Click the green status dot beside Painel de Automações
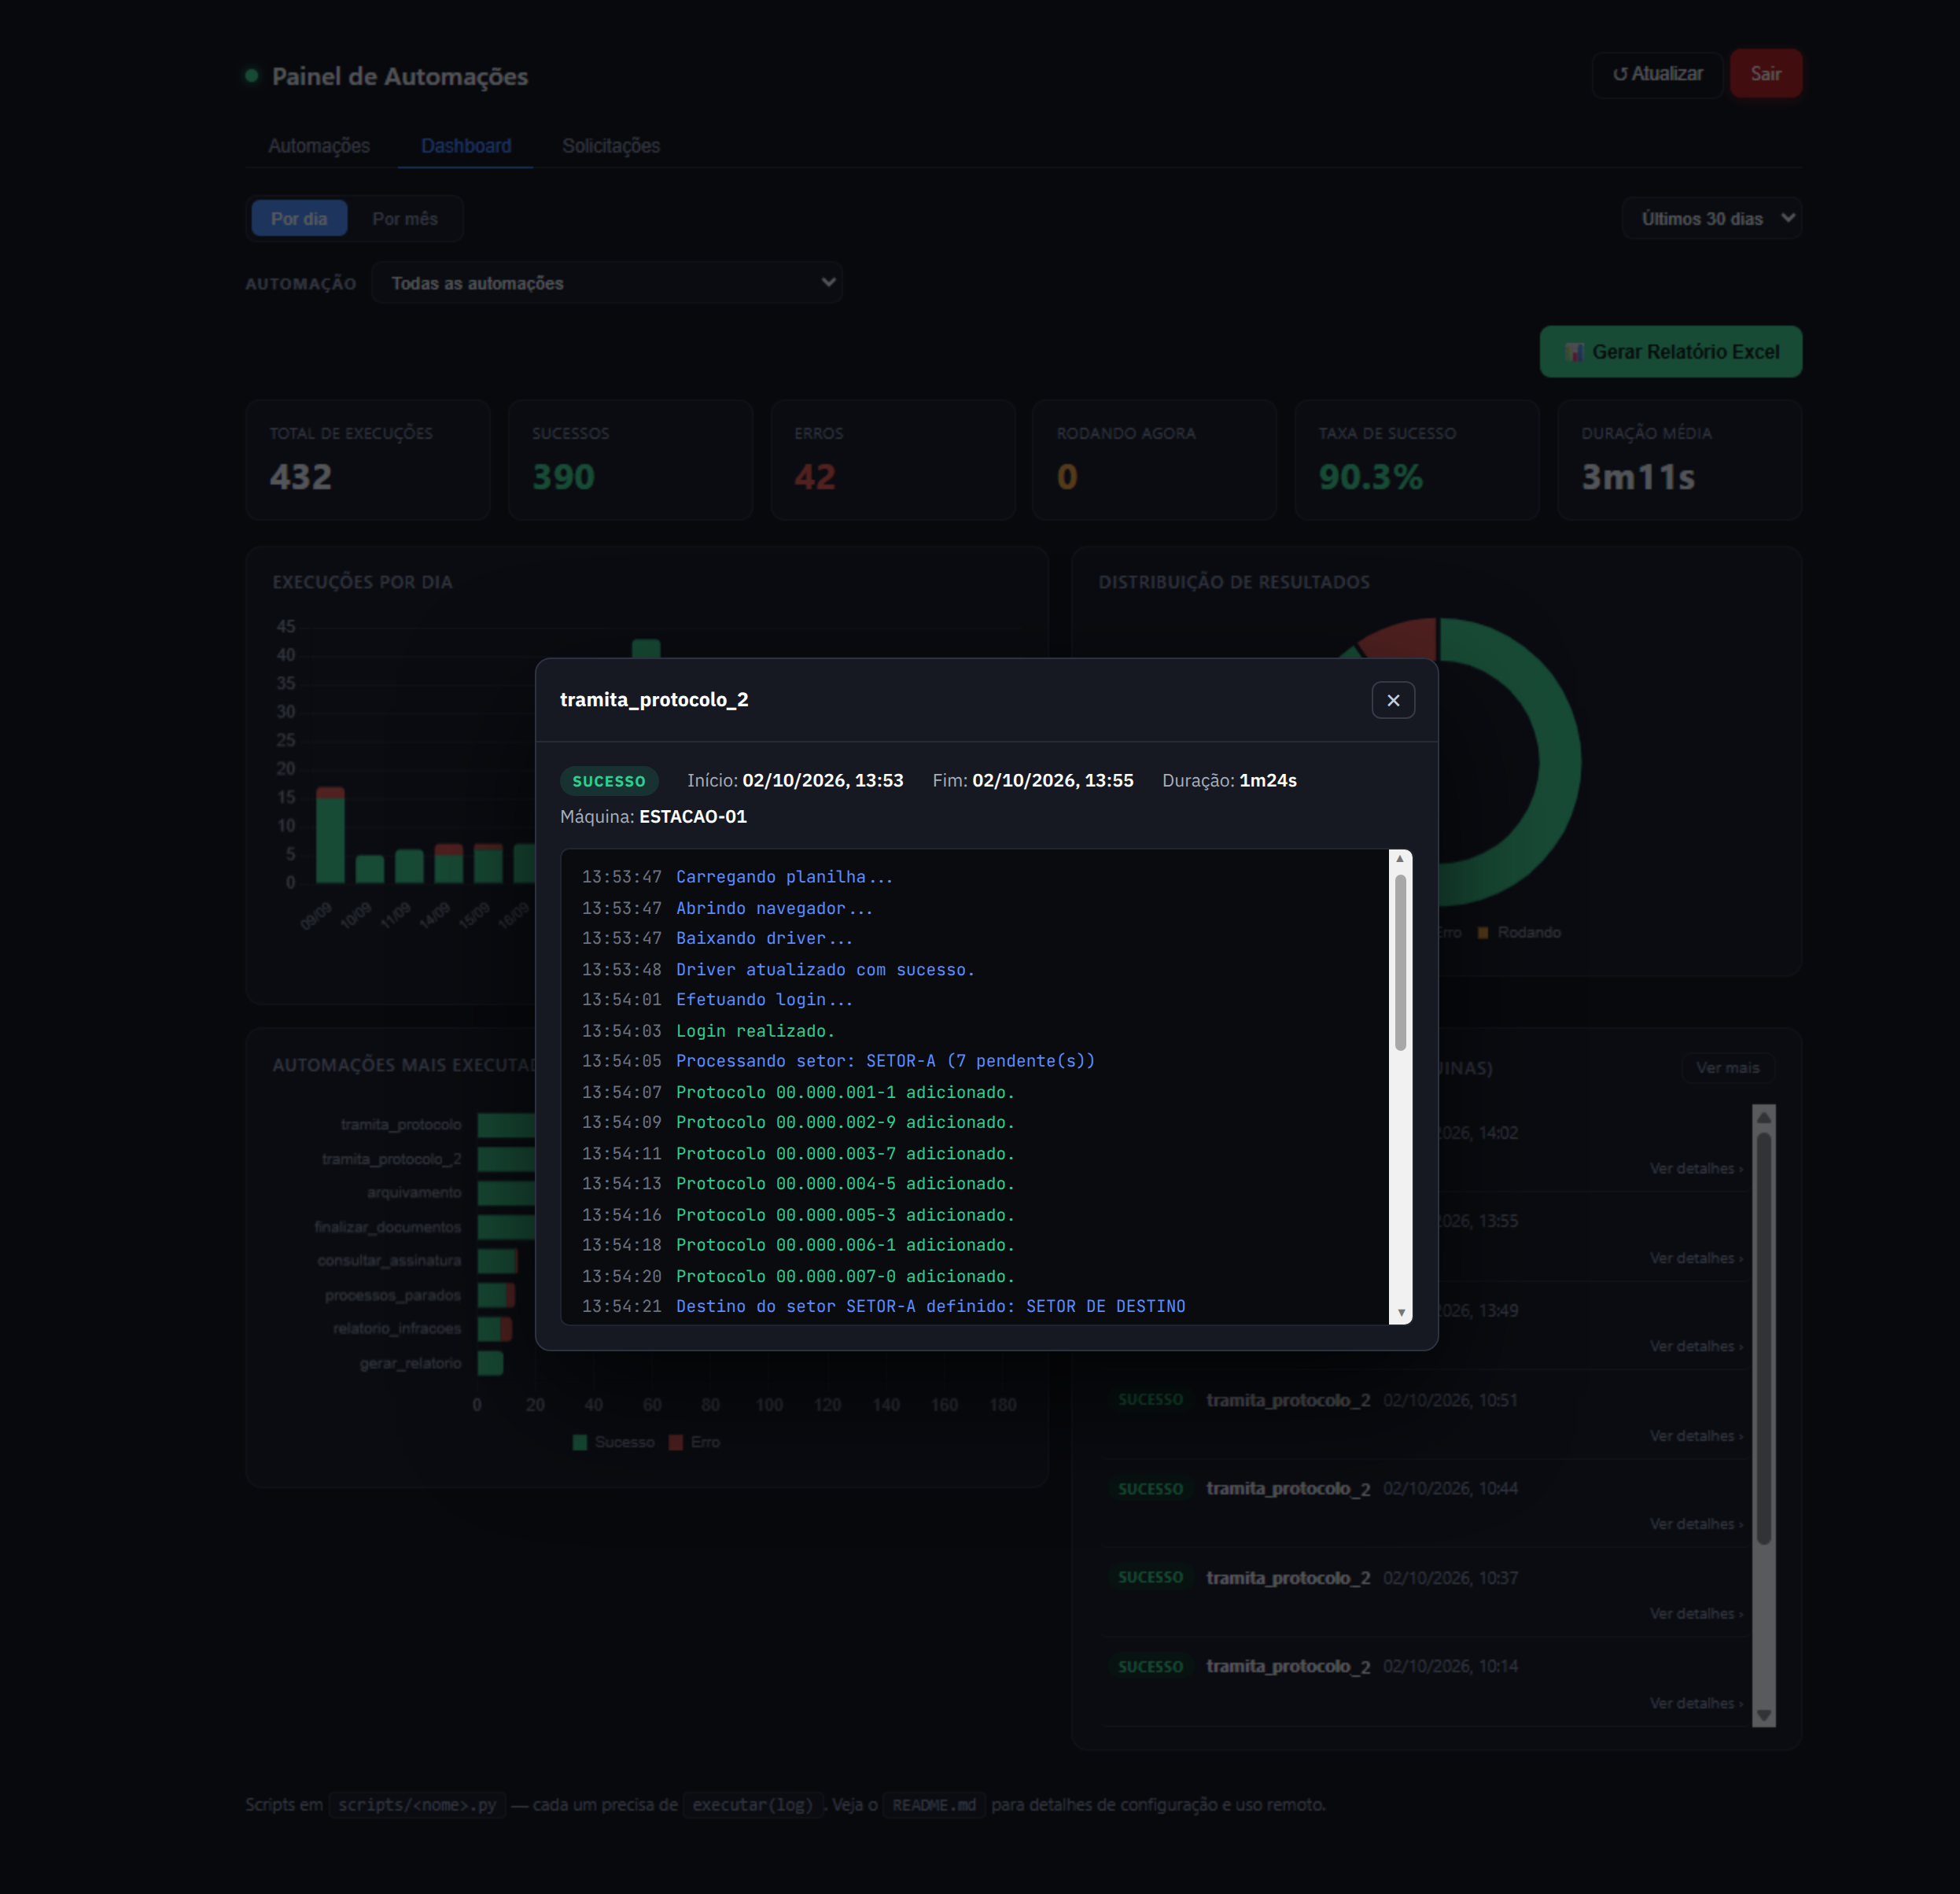Viewport: 1960px width, 1894px height. (x=252, y=76)
